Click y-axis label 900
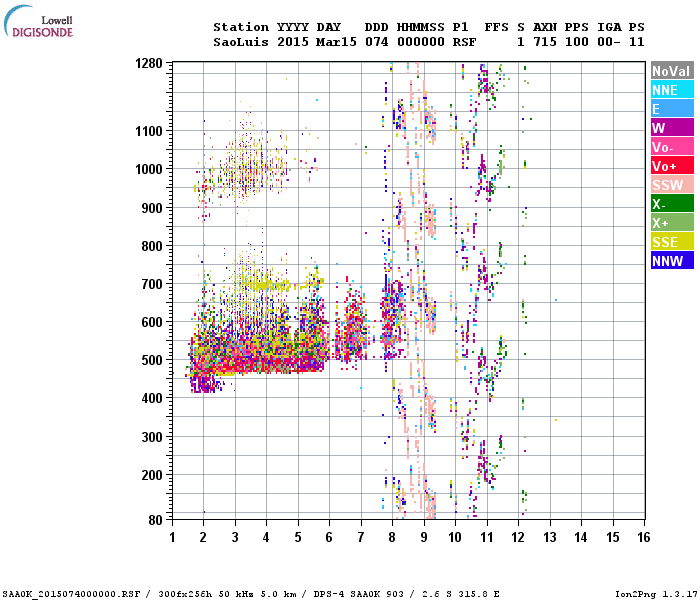This screenshot has width=700, height=600. click(152, 208)
